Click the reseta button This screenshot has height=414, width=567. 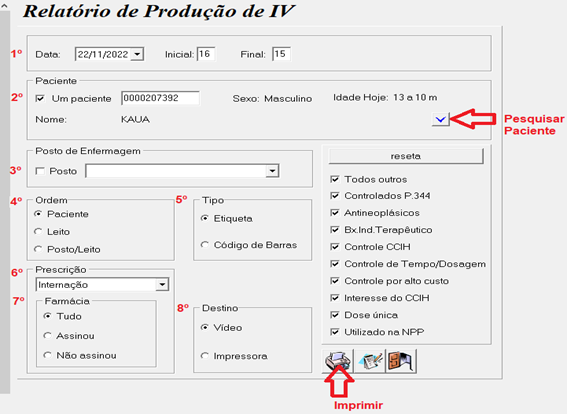[406, 156]
